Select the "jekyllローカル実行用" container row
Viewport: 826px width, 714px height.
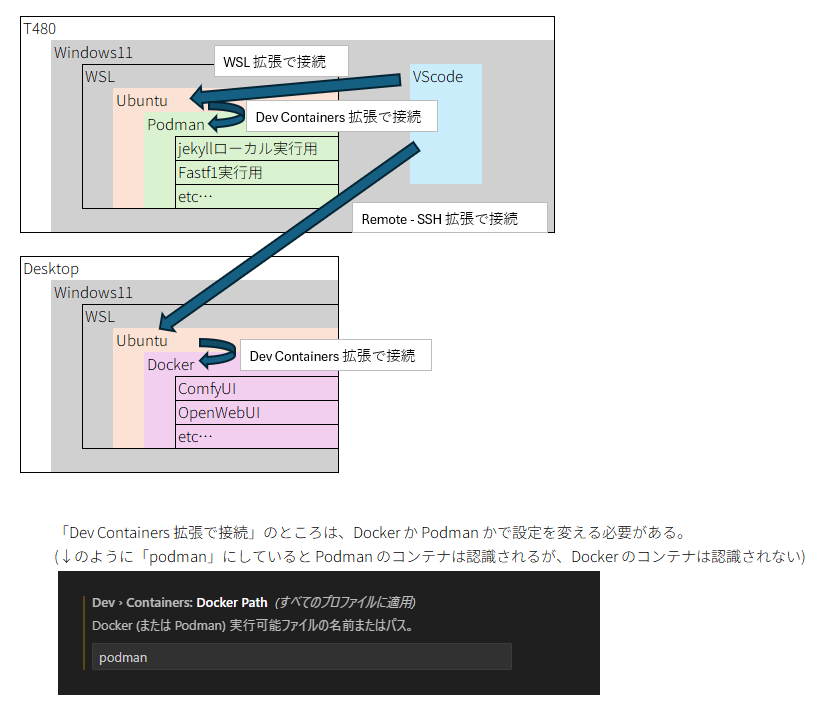pyautogui.click(x=257, y=149)
